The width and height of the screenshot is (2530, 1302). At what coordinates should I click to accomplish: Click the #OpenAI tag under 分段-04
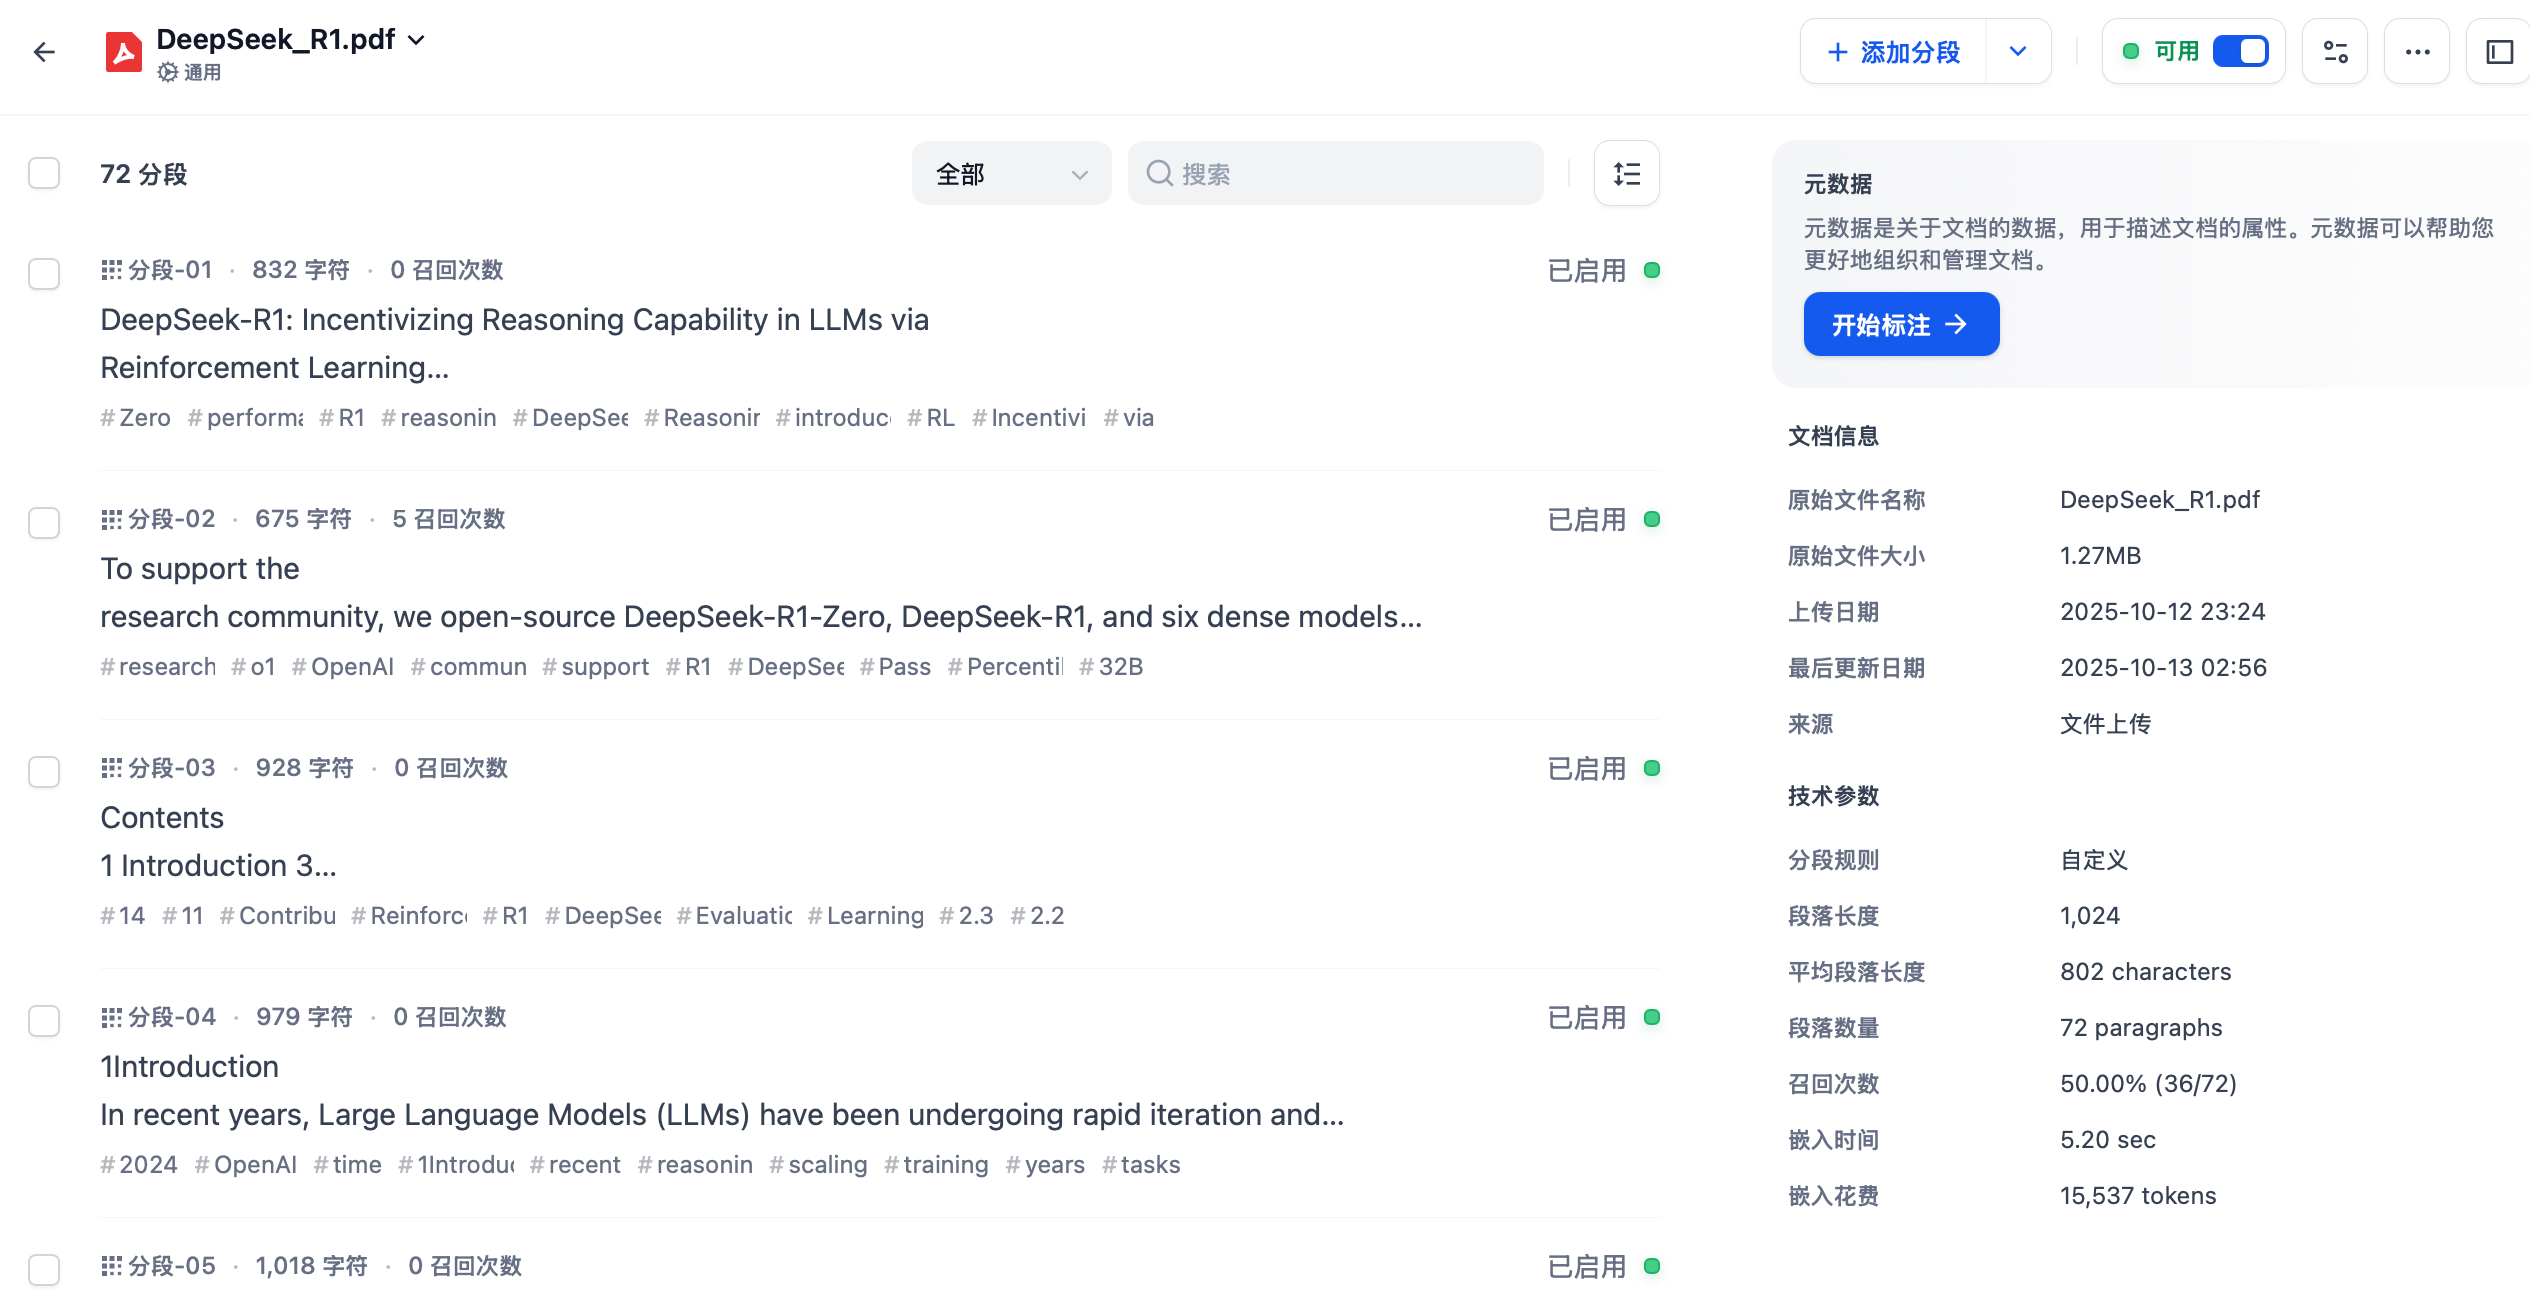(x=246, y=1165)
